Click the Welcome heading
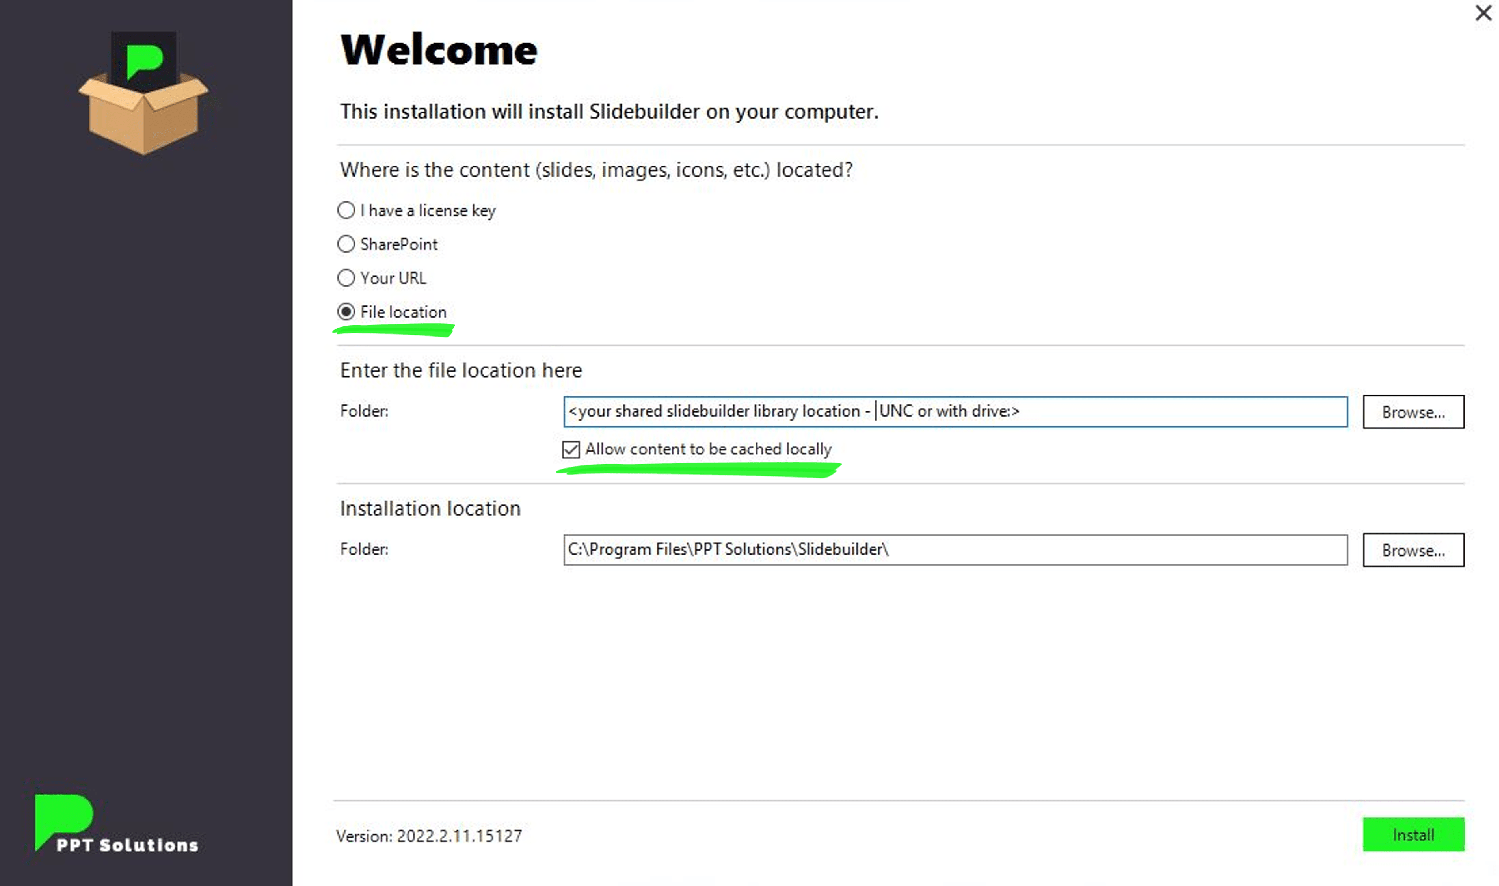Image resolution: width=1499 pixels, height=886 pixels. (438, 50)
